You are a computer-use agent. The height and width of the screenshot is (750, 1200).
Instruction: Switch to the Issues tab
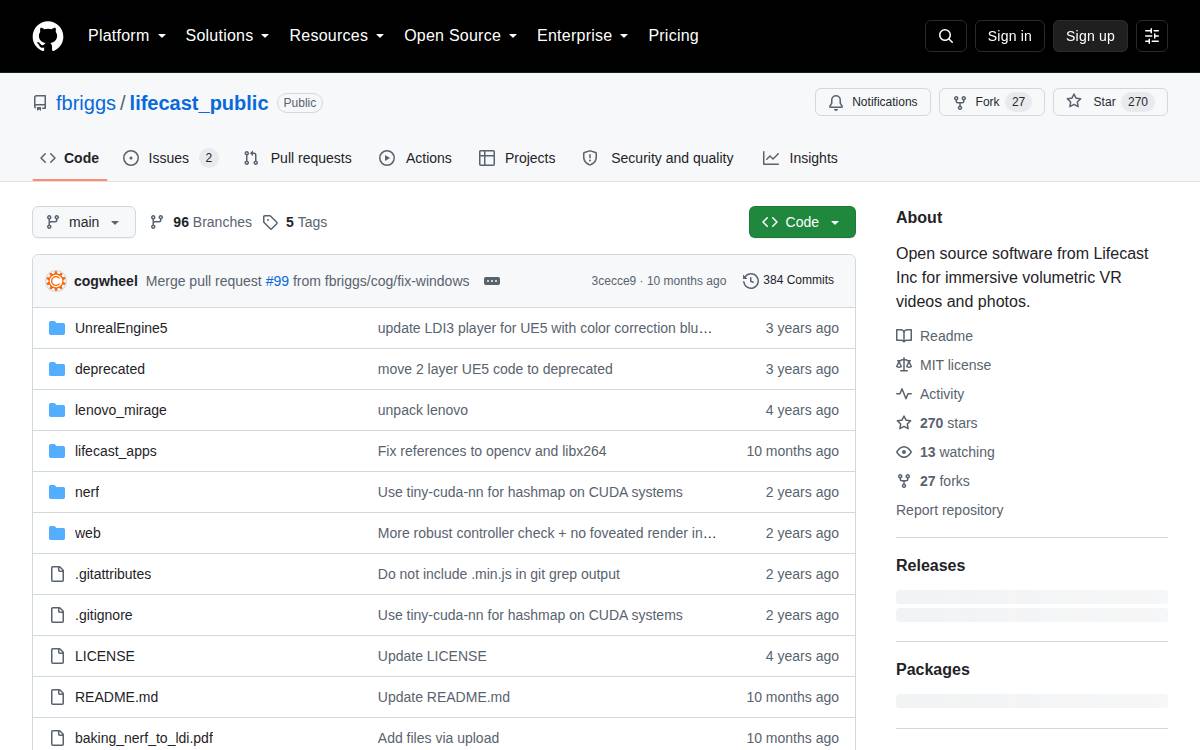[x=170, y=158]
